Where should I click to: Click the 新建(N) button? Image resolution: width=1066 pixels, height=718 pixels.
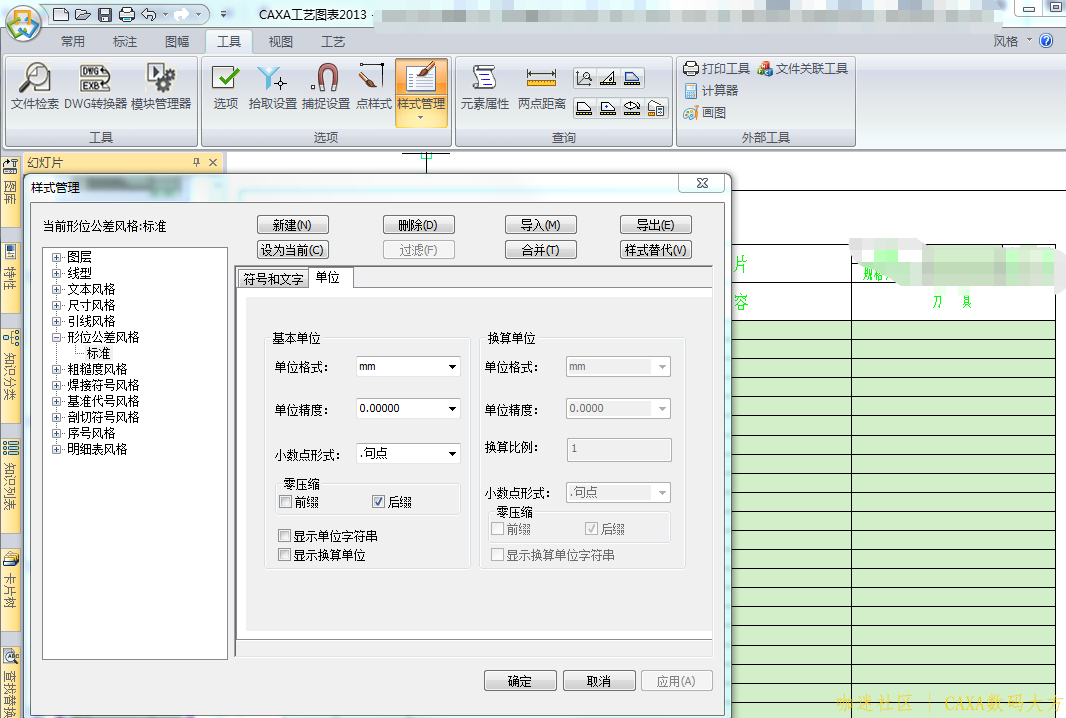(x=293, y=224)
